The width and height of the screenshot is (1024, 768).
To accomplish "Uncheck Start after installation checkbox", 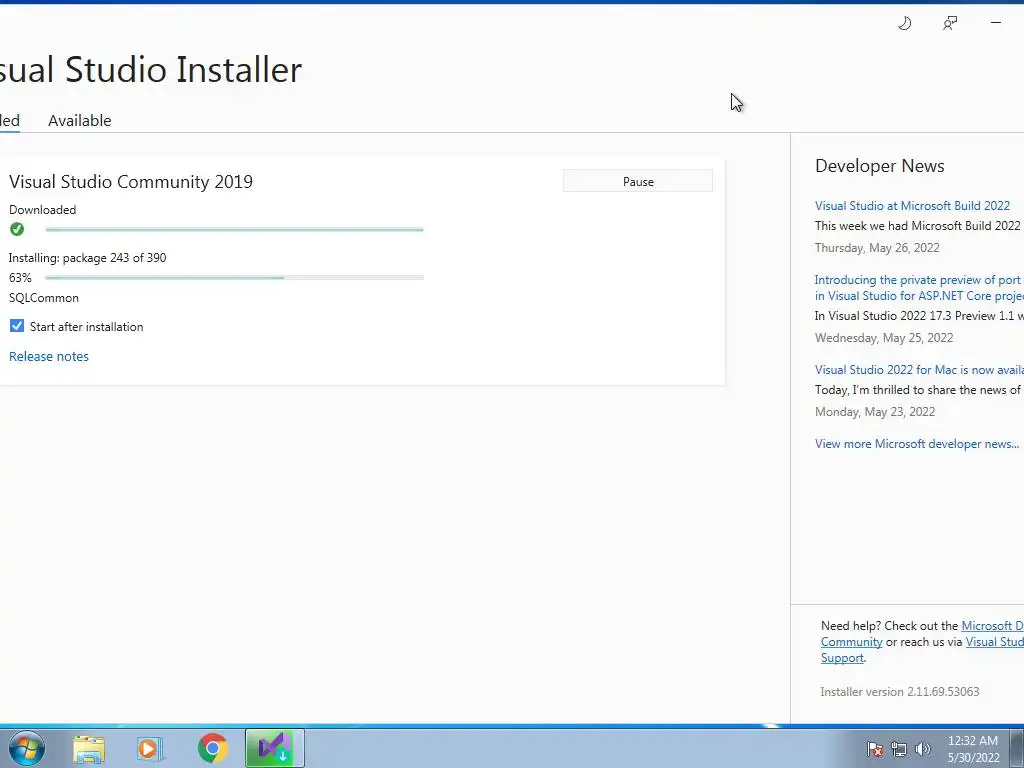I will coord(17,326).
